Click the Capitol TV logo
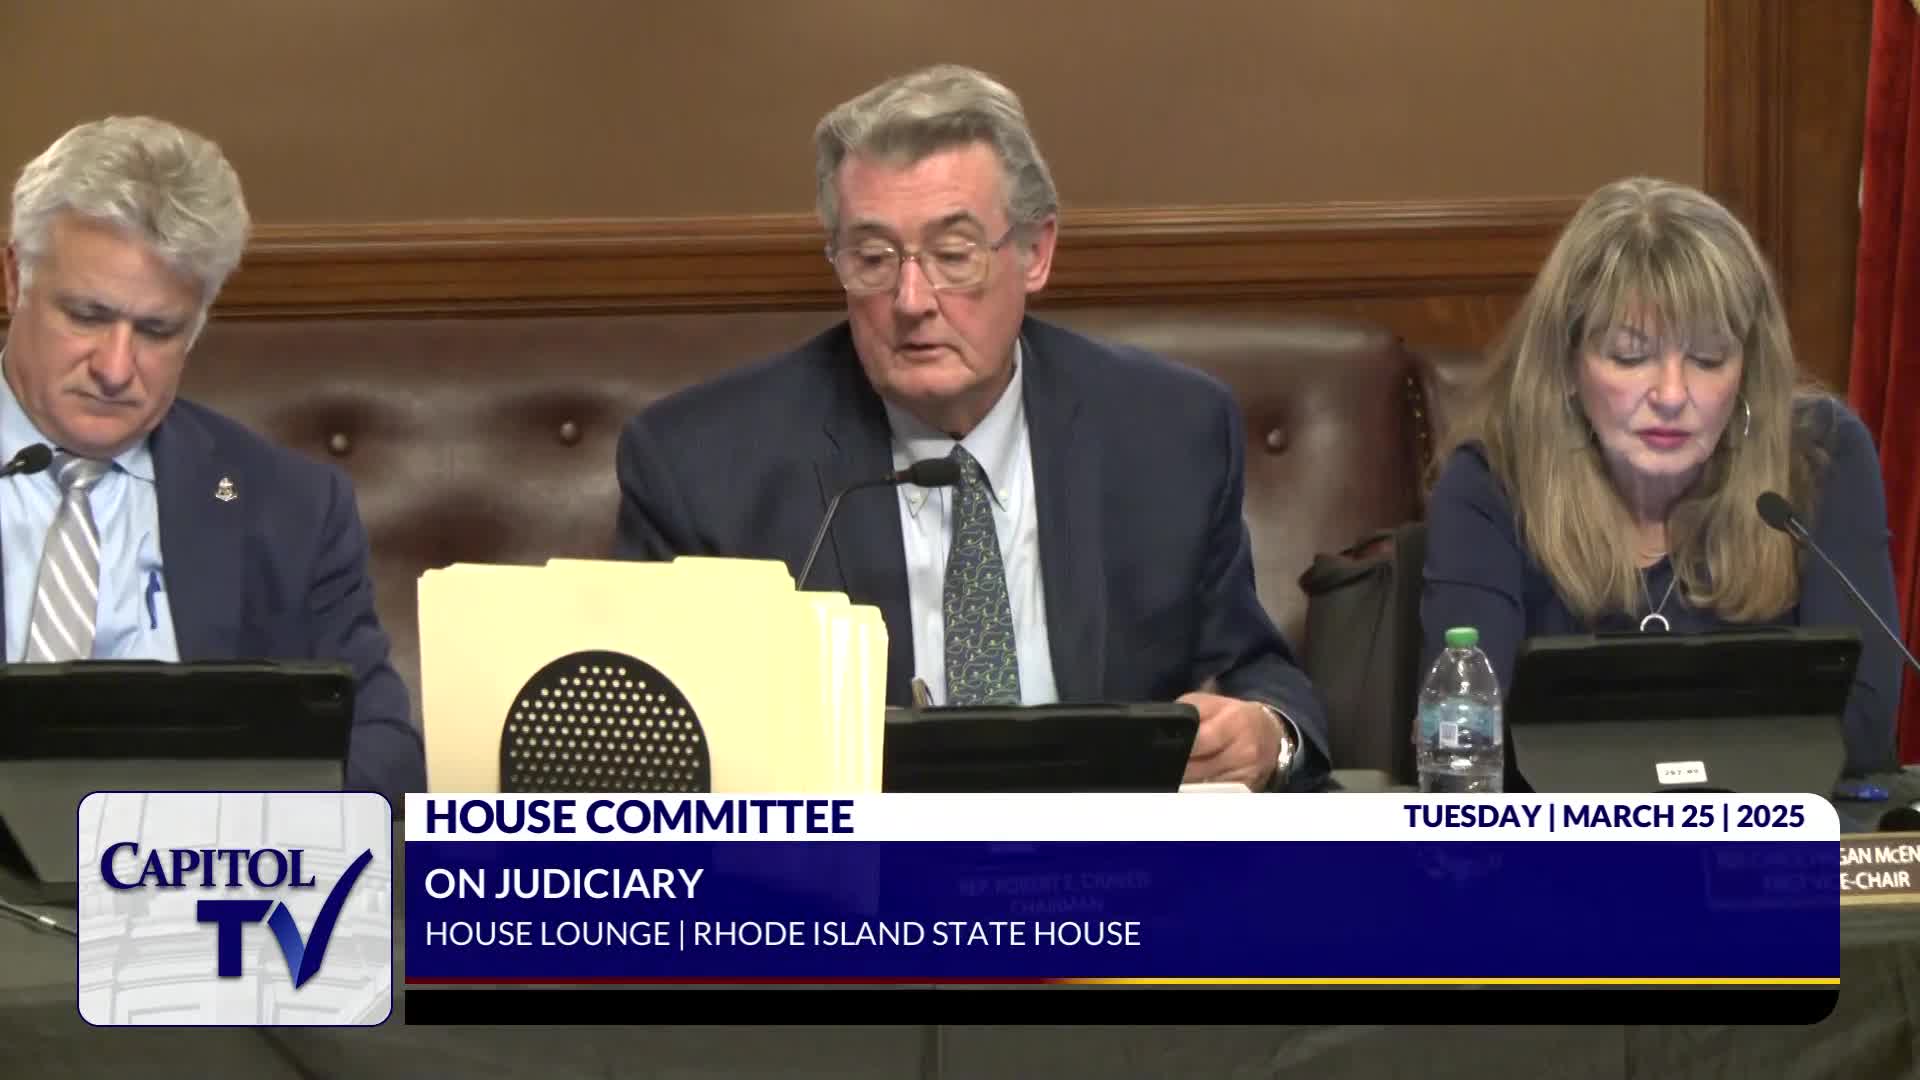 (234, 908)
